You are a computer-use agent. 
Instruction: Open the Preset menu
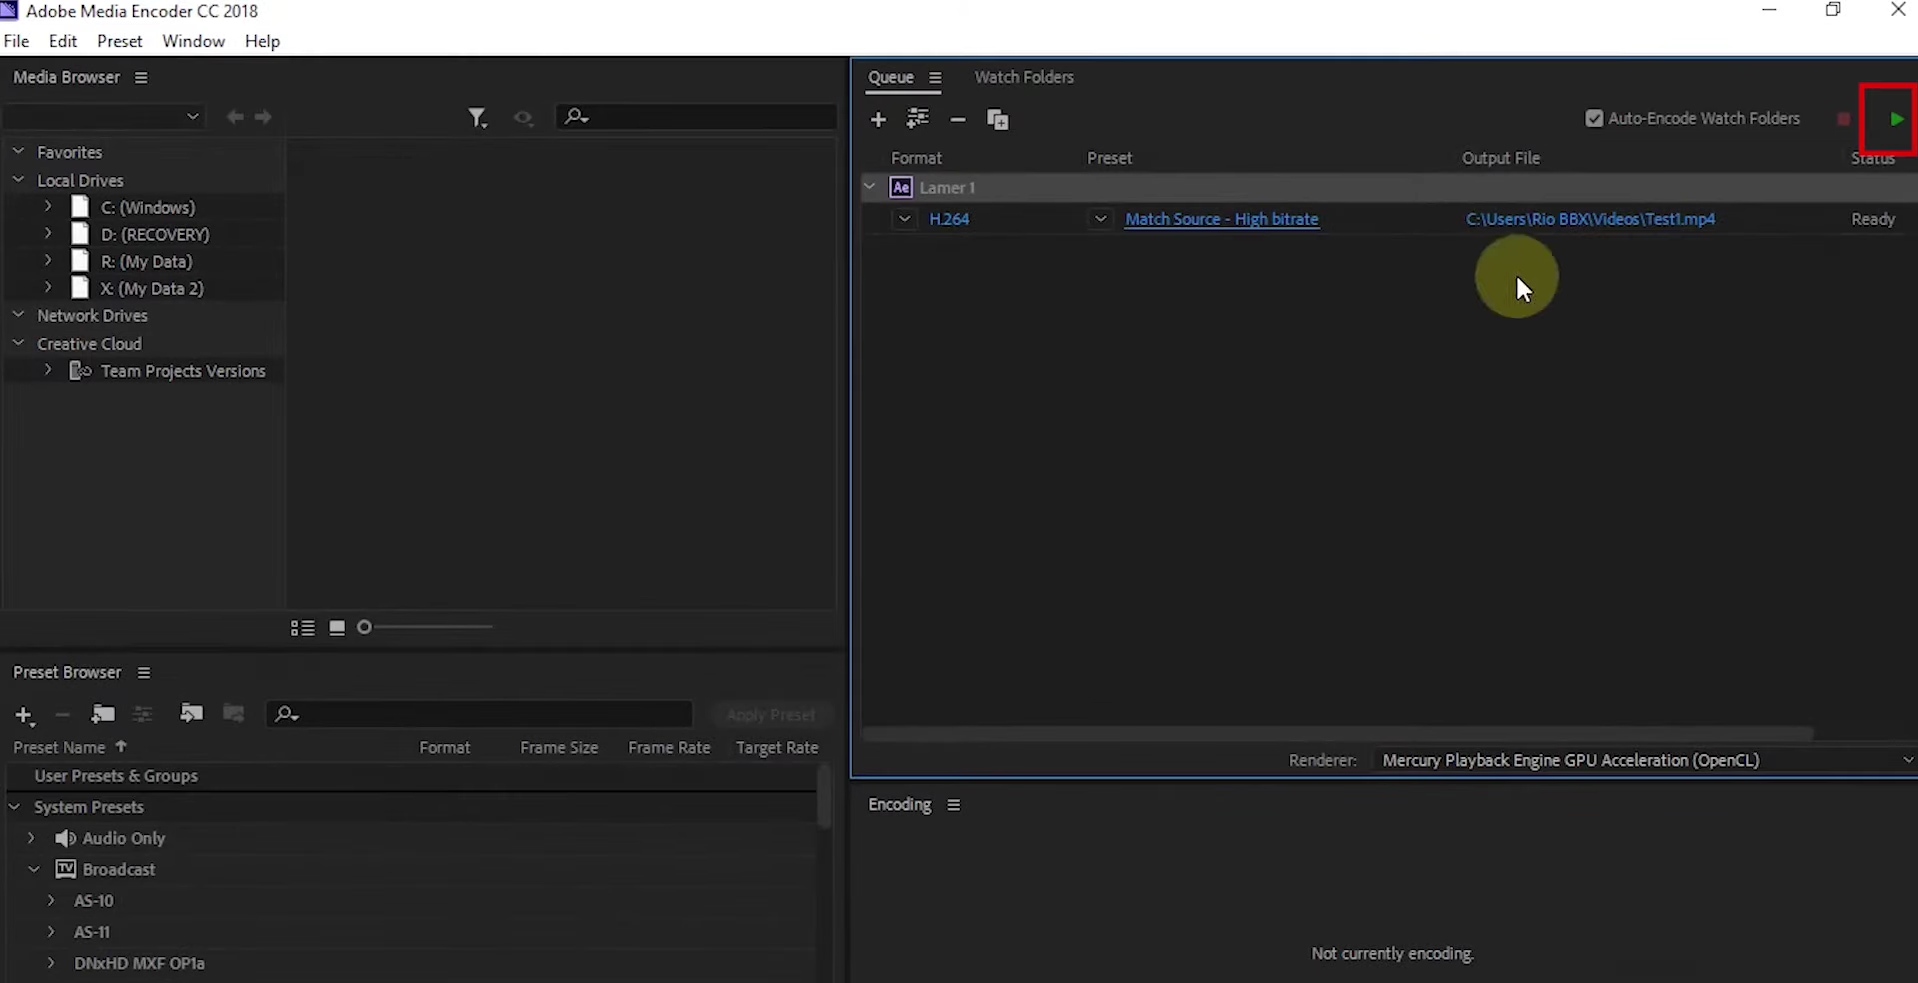[120, 41]
